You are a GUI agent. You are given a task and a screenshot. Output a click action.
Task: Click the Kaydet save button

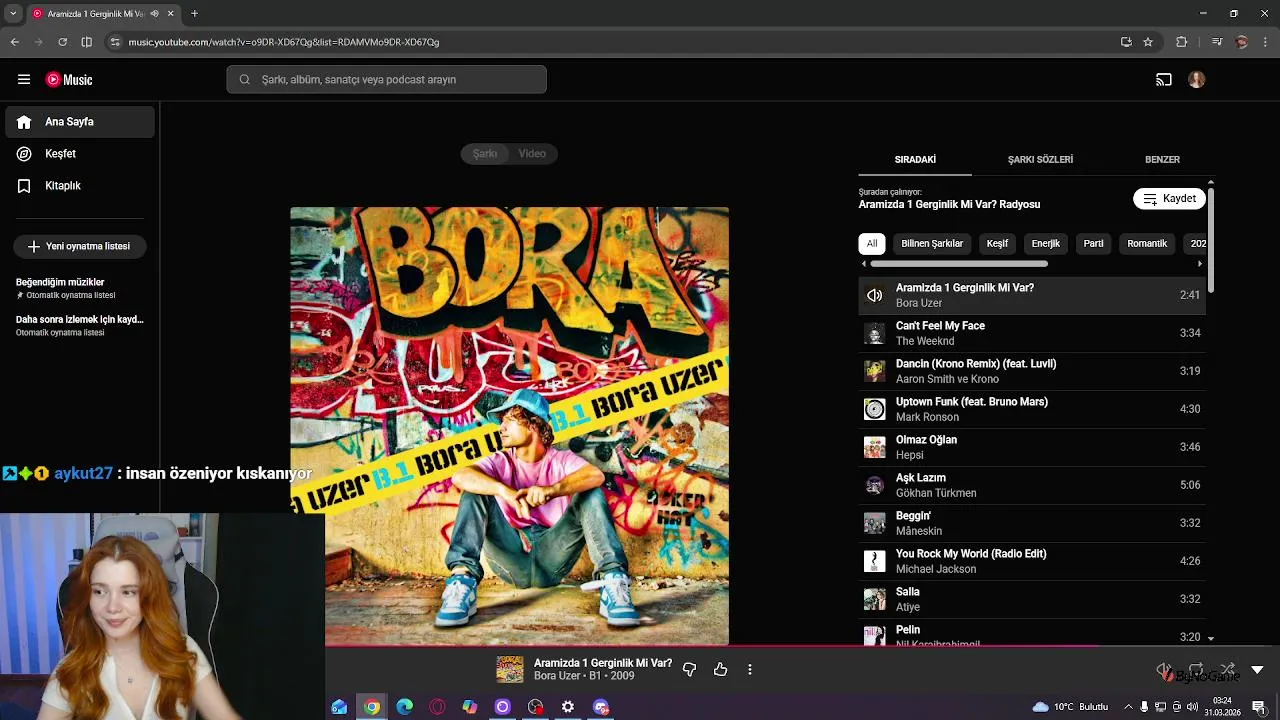pyautogui.click(x=1169, y=199)
